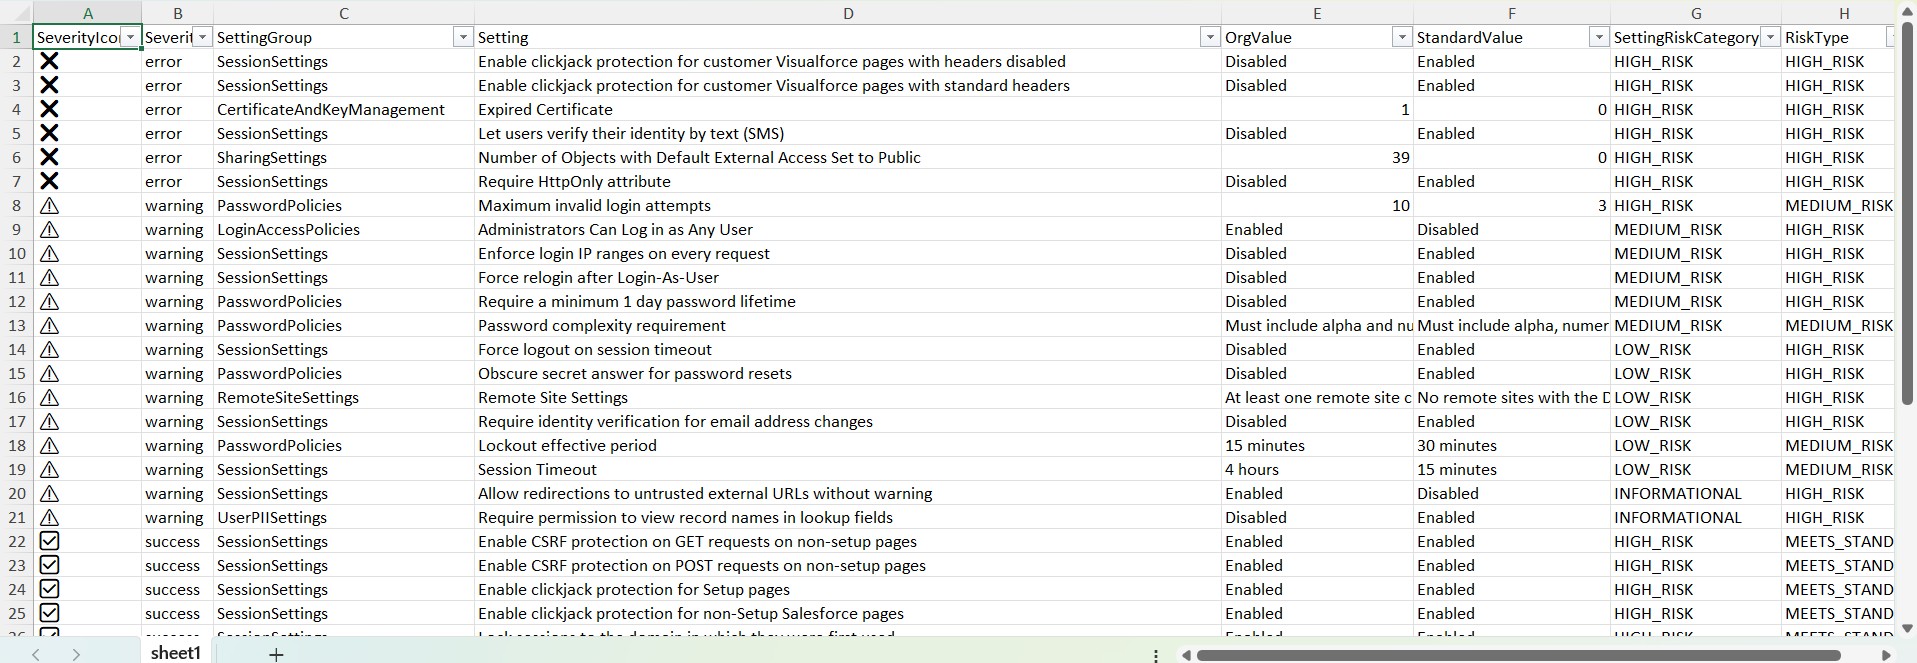1917x663 pixels.
Task: Click the horizontal scrollbar right arrow
Action: (x=1886, y=655)
